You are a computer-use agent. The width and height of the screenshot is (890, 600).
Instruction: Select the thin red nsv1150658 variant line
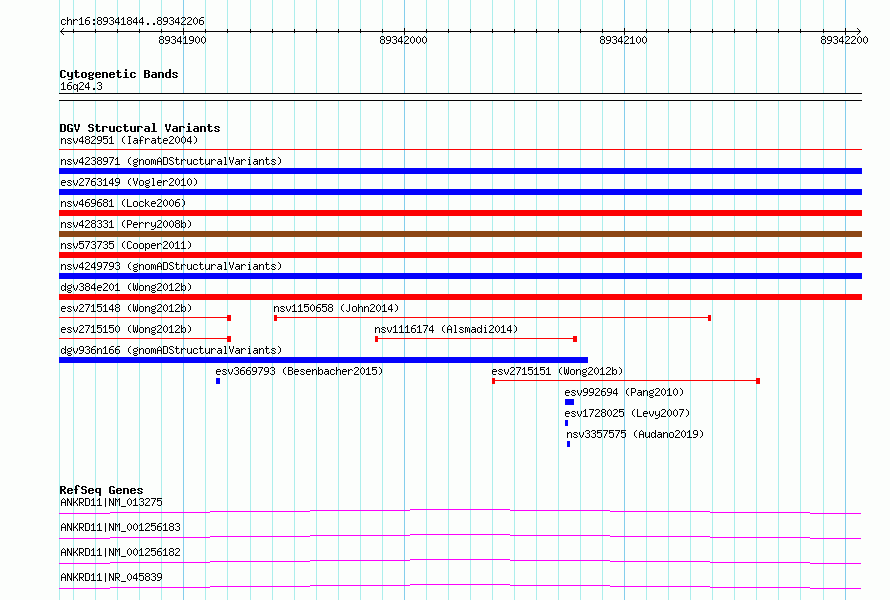click(492, 318)
